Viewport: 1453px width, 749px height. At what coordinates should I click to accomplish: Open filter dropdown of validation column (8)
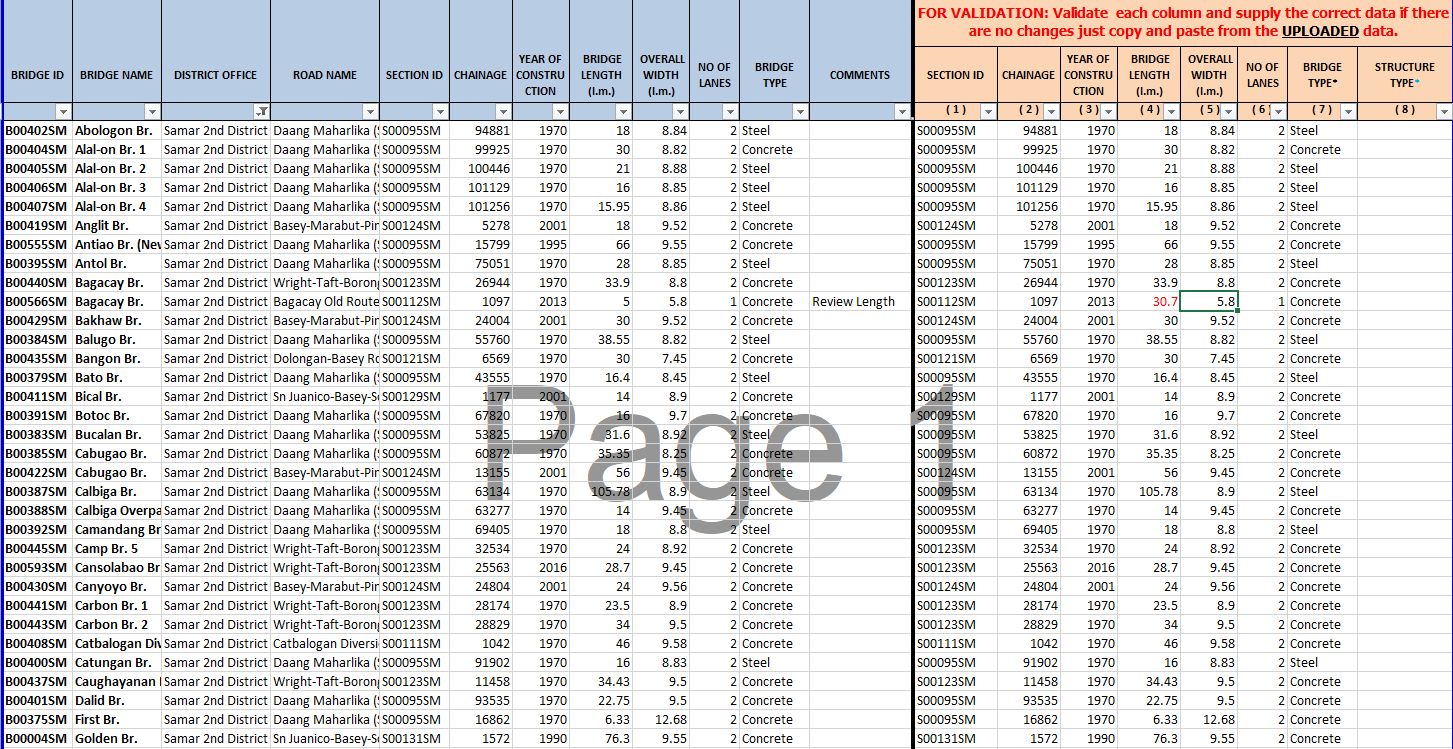tap(1443, 112)
